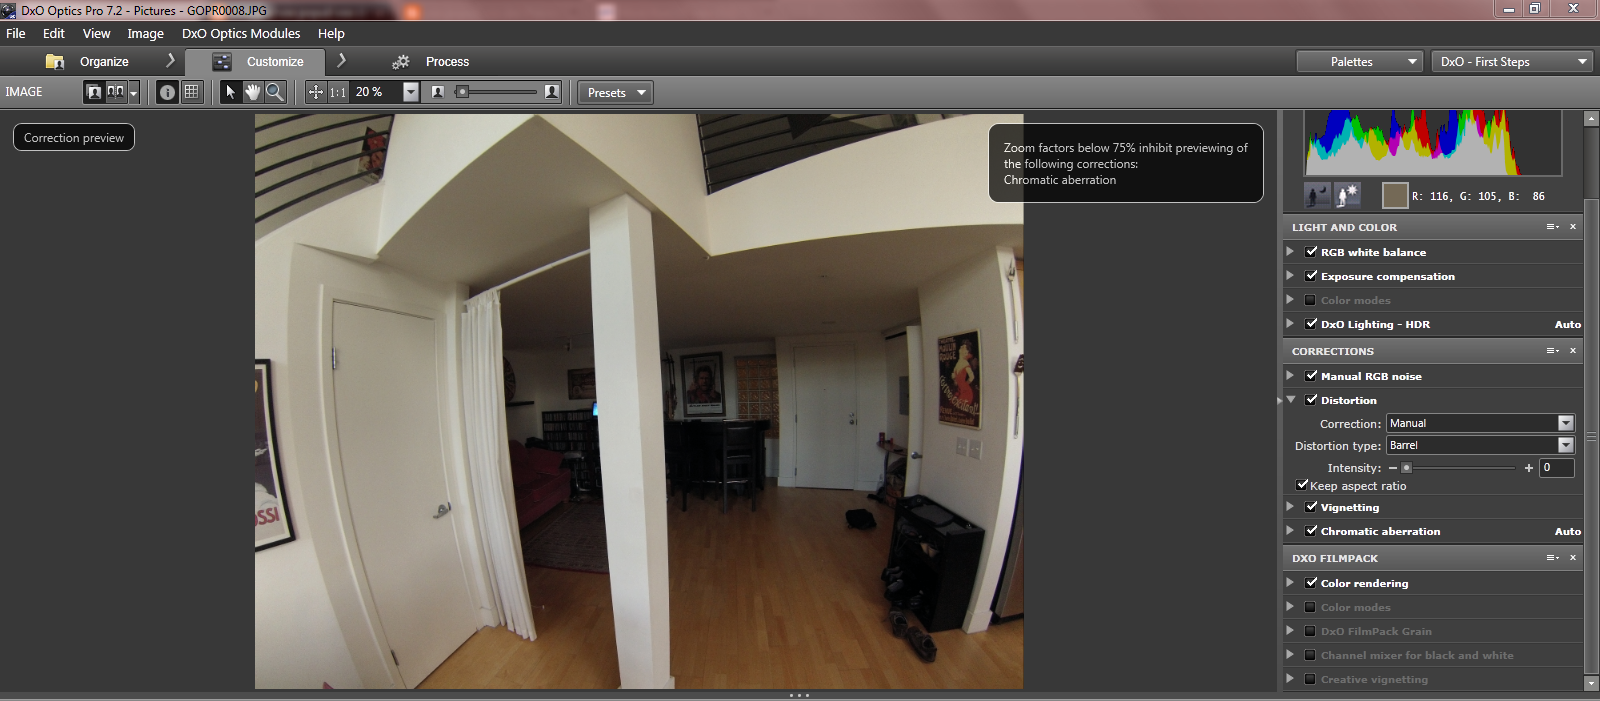
Task: Disable DxO Lighting - HDR checkbox
Action: coord(1311,324)
